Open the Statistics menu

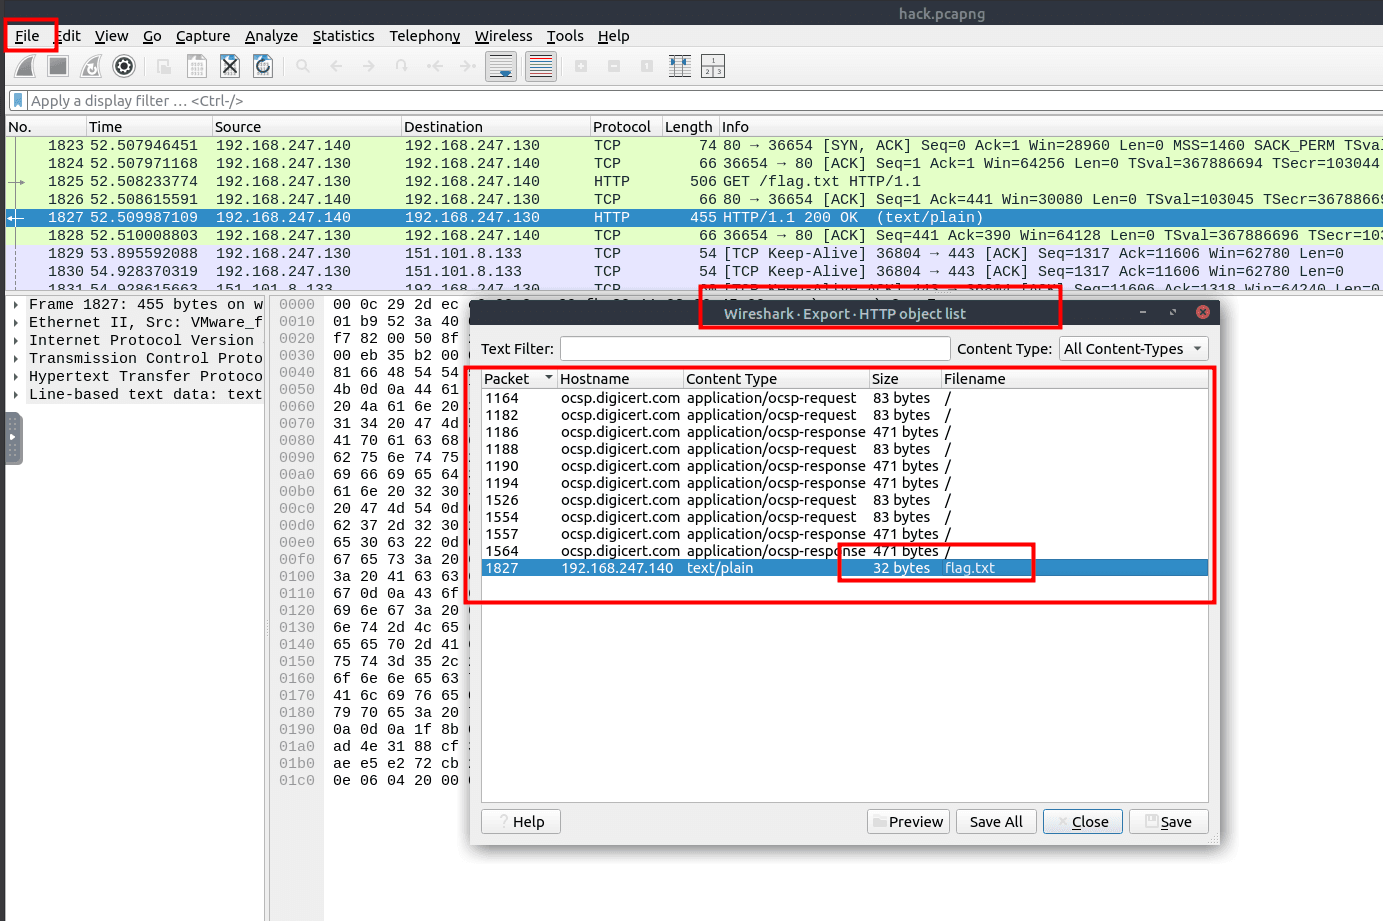click(x=343, y=36)
